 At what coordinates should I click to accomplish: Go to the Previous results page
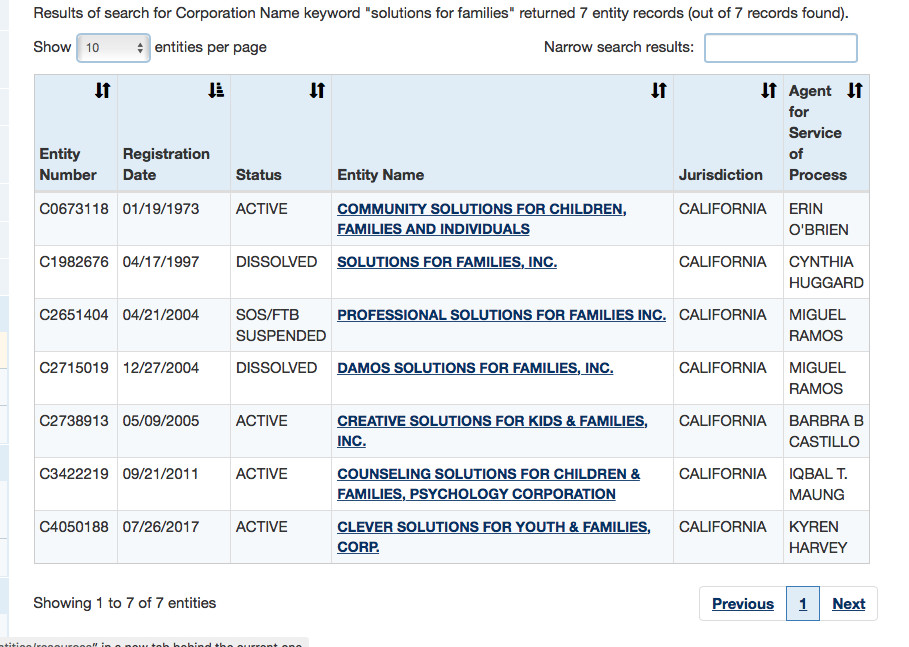click(742, 604)
